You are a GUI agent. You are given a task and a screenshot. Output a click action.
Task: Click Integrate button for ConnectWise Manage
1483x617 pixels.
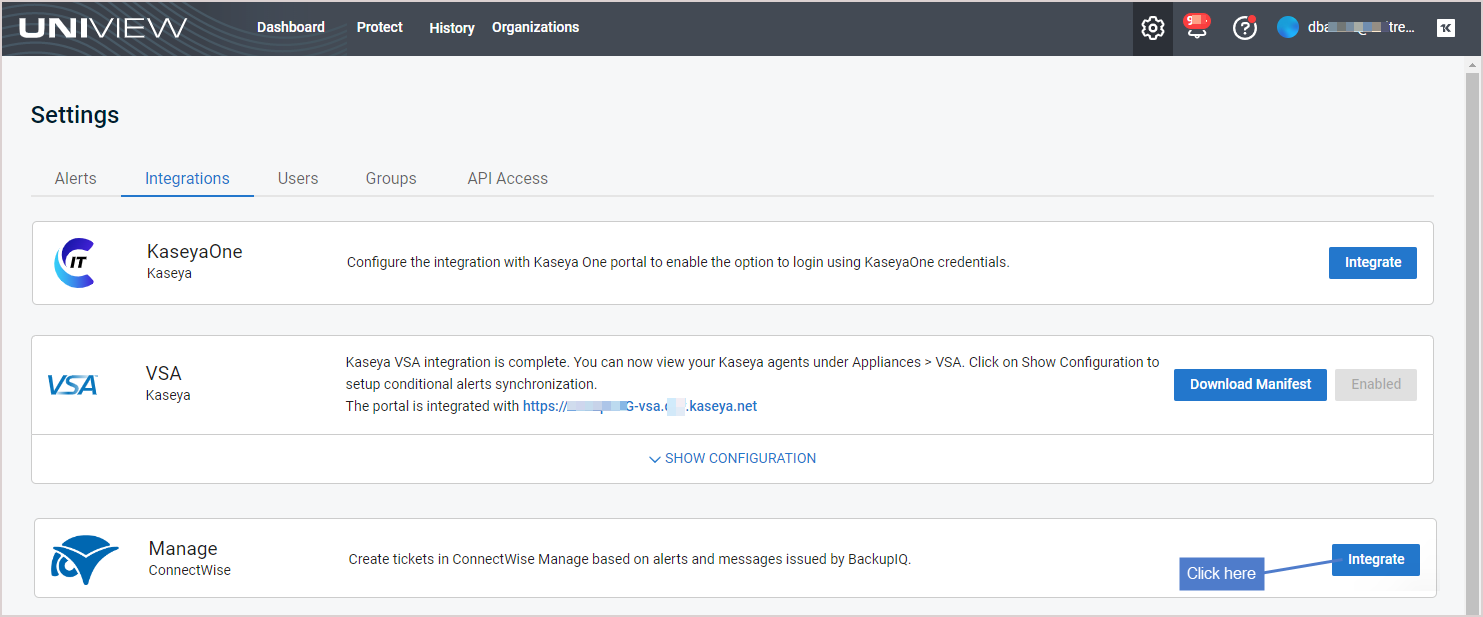coord(1376,559)
